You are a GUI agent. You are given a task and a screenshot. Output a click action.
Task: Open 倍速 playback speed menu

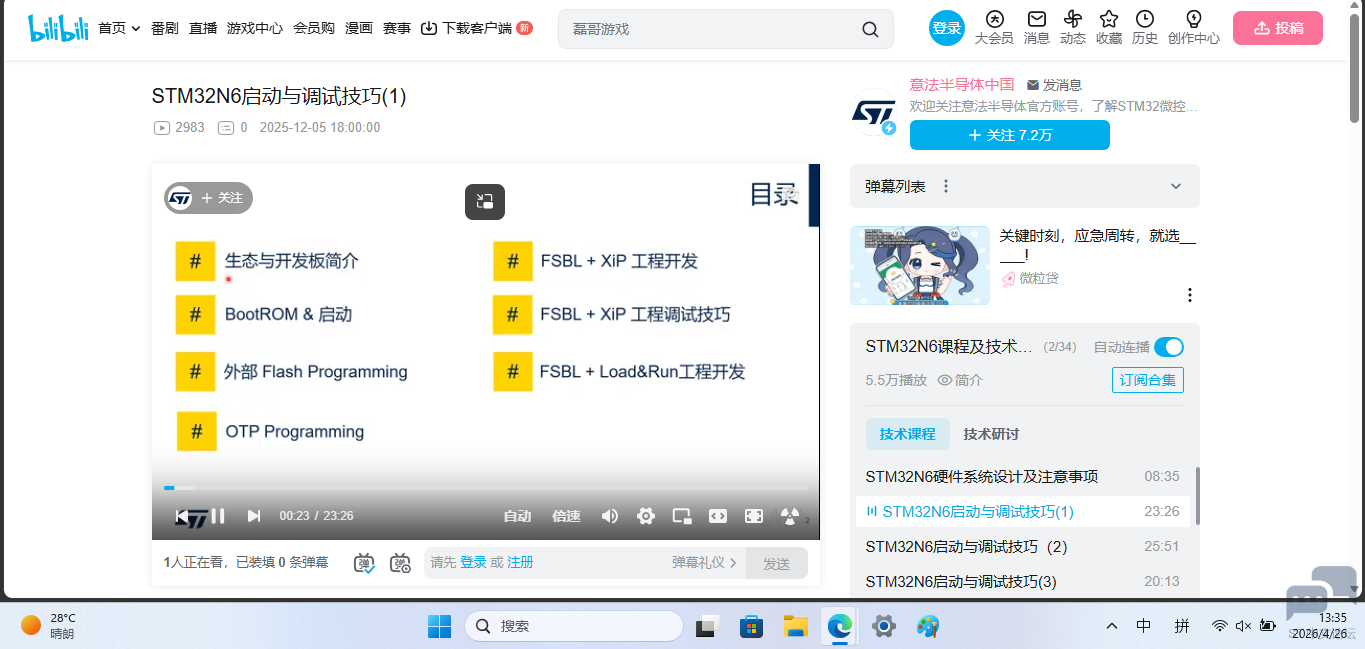click(x=566, y=516)
